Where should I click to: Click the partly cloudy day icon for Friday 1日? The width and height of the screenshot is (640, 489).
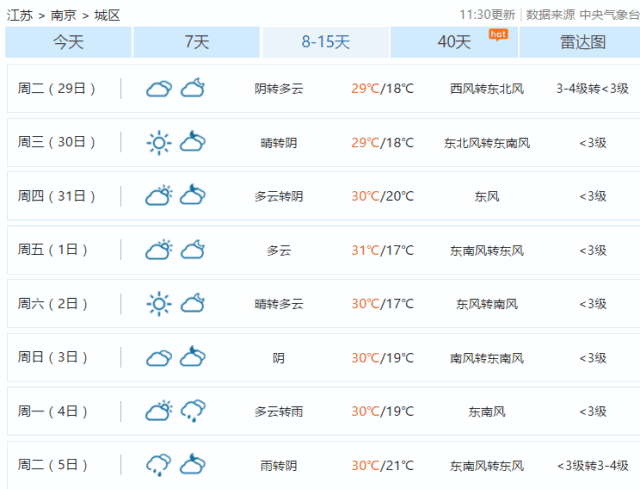tap(159, 249)
